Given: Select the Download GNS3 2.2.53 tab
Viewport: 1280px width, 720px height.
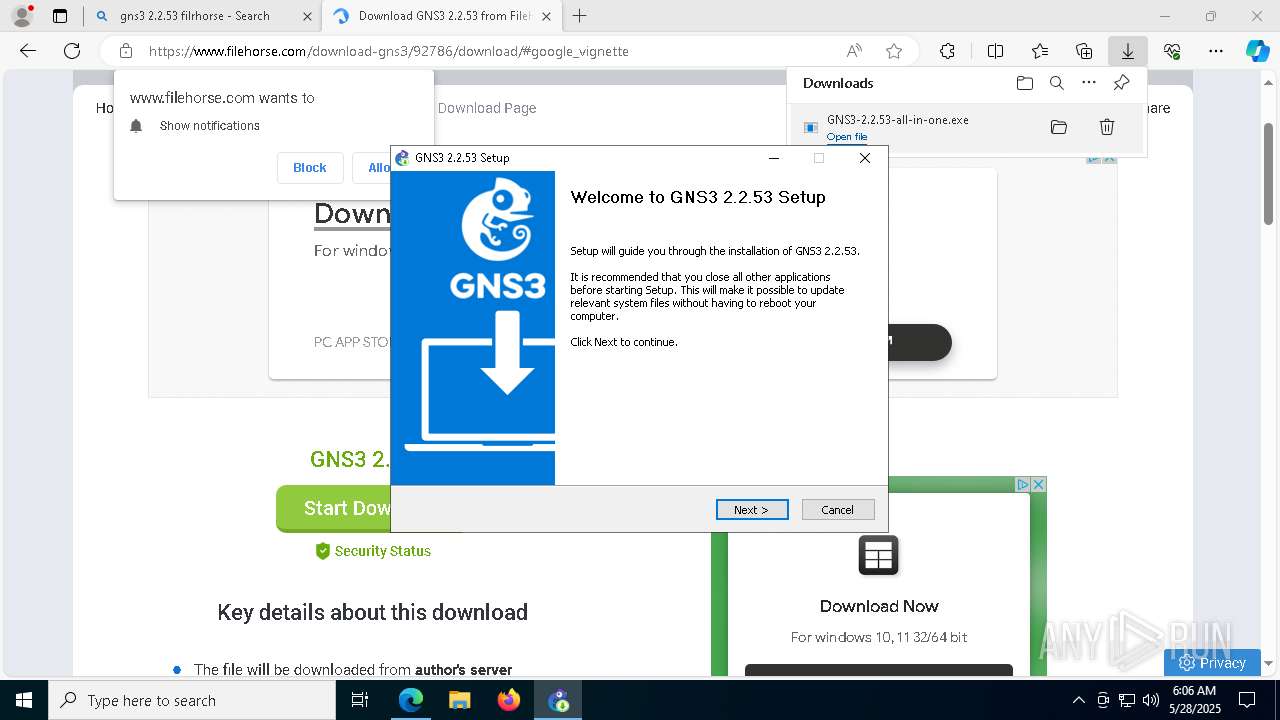Looking at the screenshot, I should pyautogui.click(x=444, y=16).
